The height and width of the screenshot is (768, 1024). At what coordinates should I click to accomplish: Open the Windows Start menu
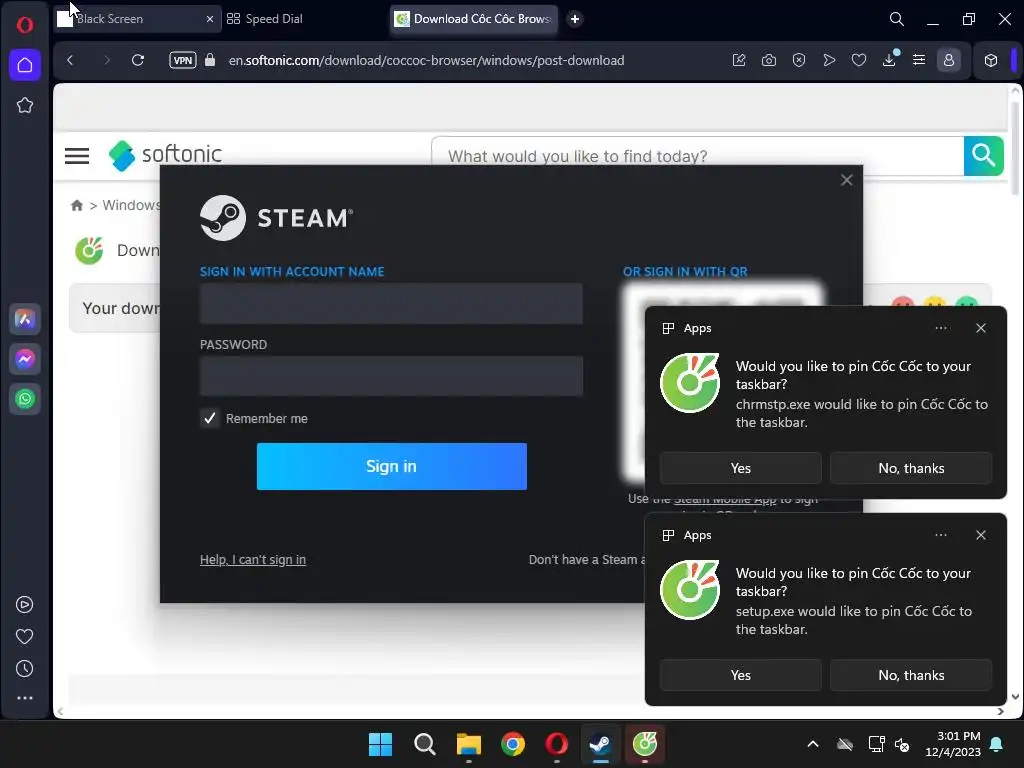click(380, 744)
